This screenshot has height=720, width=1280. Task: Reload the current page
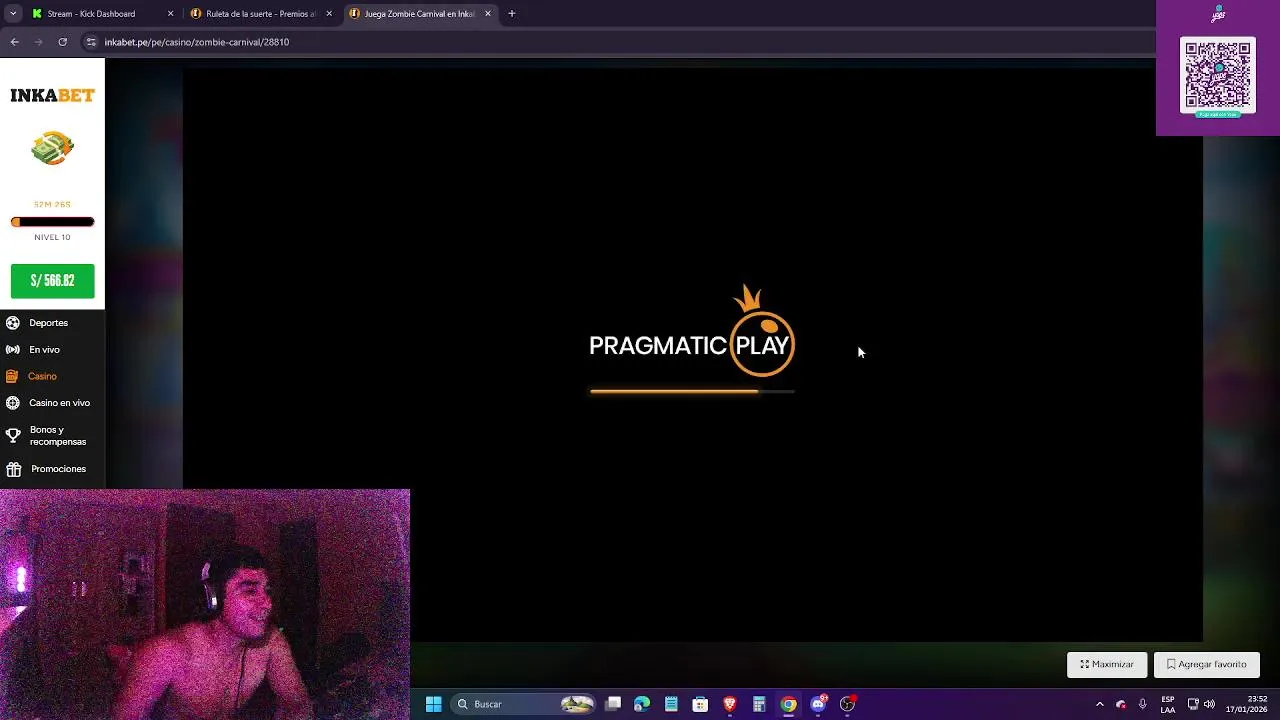(x=62, y=42)
